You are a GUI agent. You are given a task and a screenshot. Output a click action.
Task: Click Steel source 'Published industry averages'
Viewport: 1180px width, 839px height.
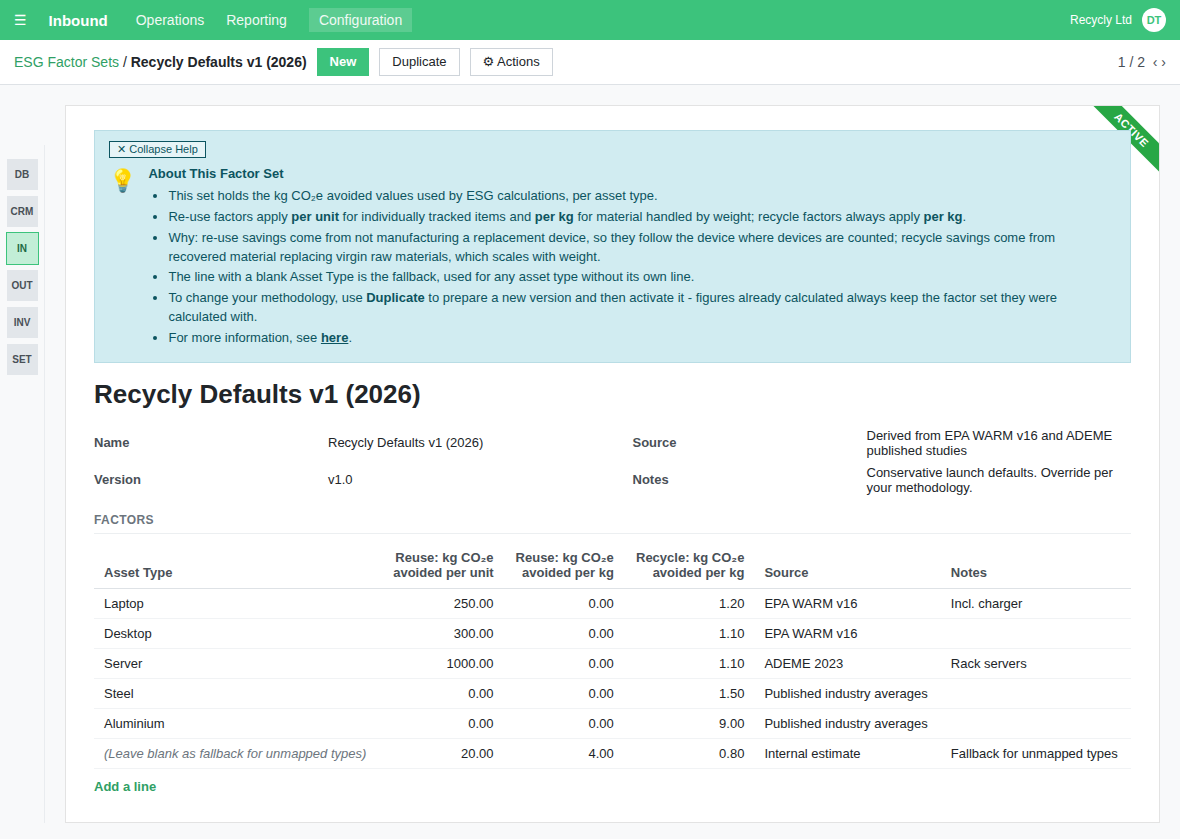click(846, 694)
